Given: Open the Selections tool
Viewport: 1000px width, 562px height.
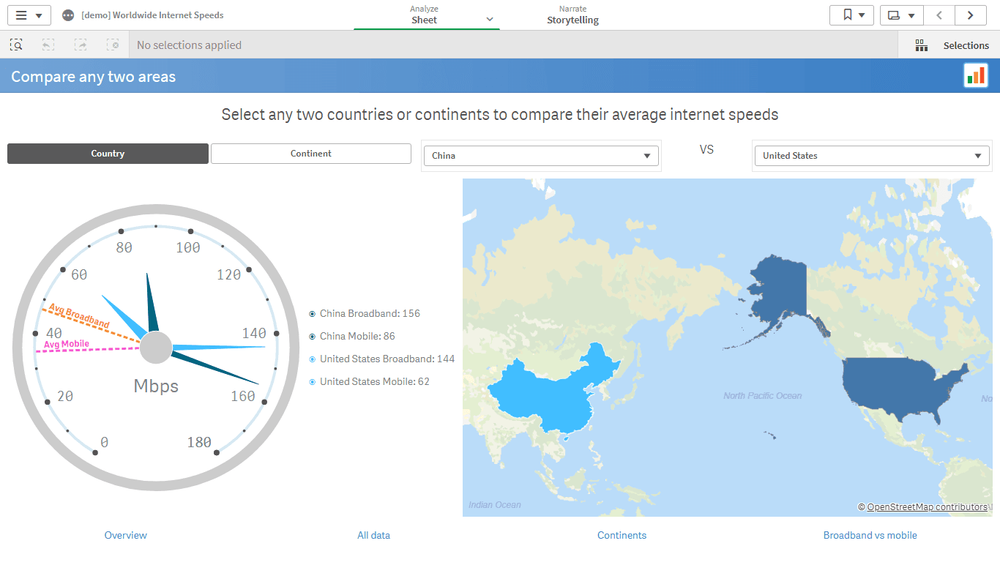Looking at the screenshot, I should click(x=953, y=45).
